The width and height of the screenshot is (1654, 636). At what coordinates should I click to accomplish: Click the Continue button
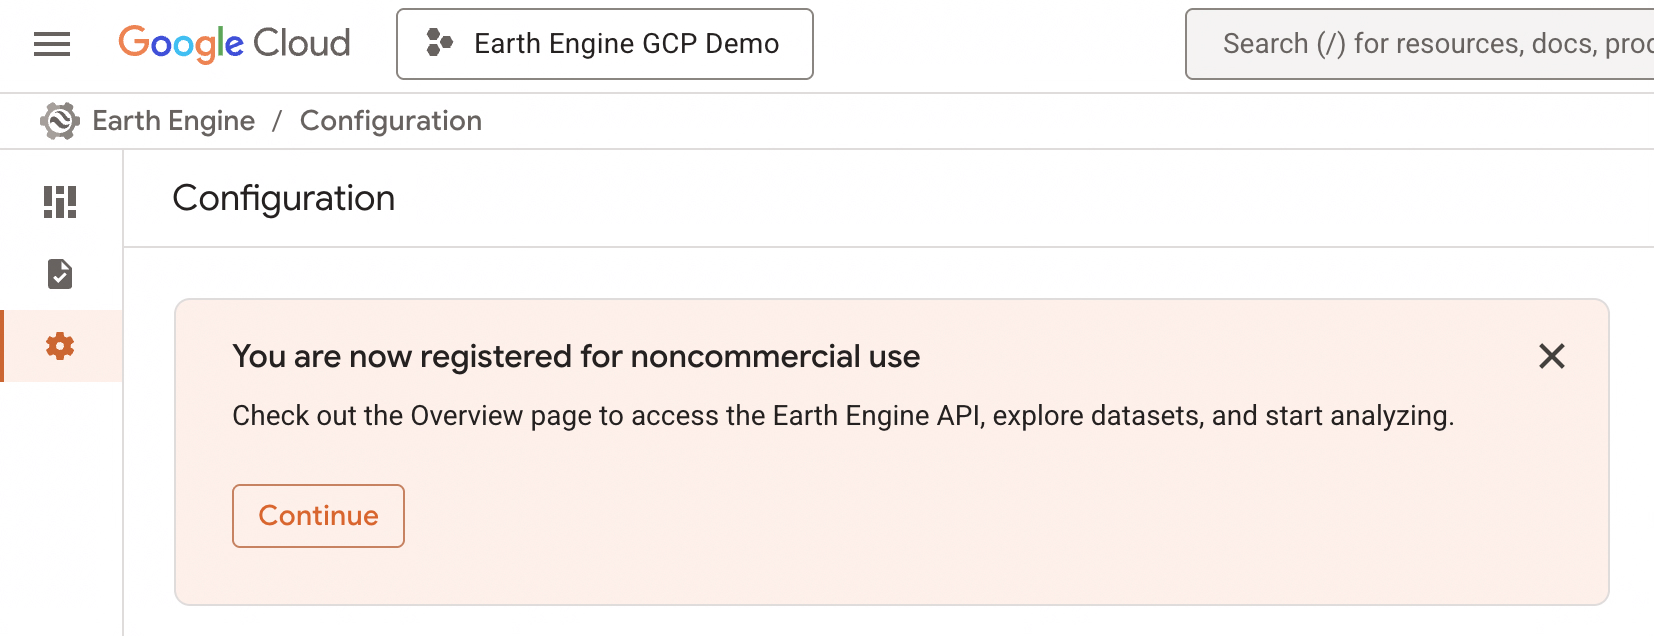[318, 516]
